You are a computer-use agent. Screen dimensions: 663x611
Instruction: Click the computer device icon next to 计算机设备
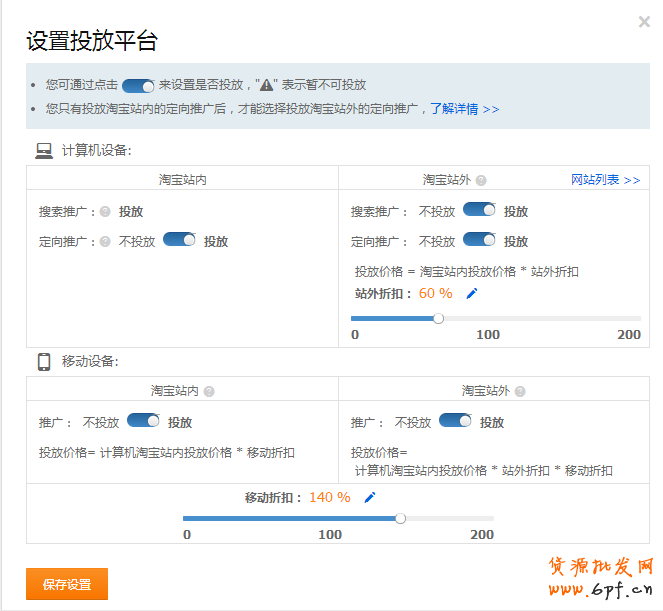click(44, 151)
